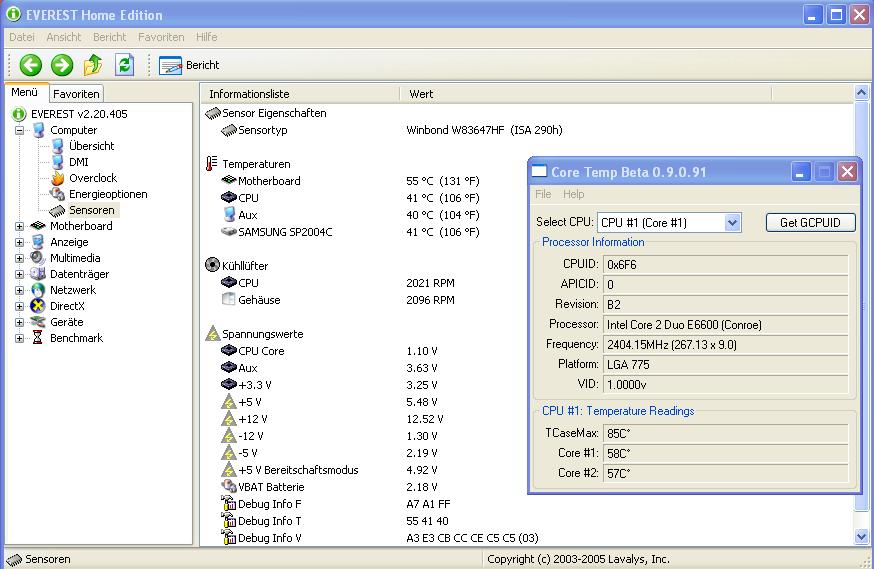The image size is (874, 569).
Task: Click the Frequency field 2404.15MHz
Action: pyautogui.click(x=725, y=344)
